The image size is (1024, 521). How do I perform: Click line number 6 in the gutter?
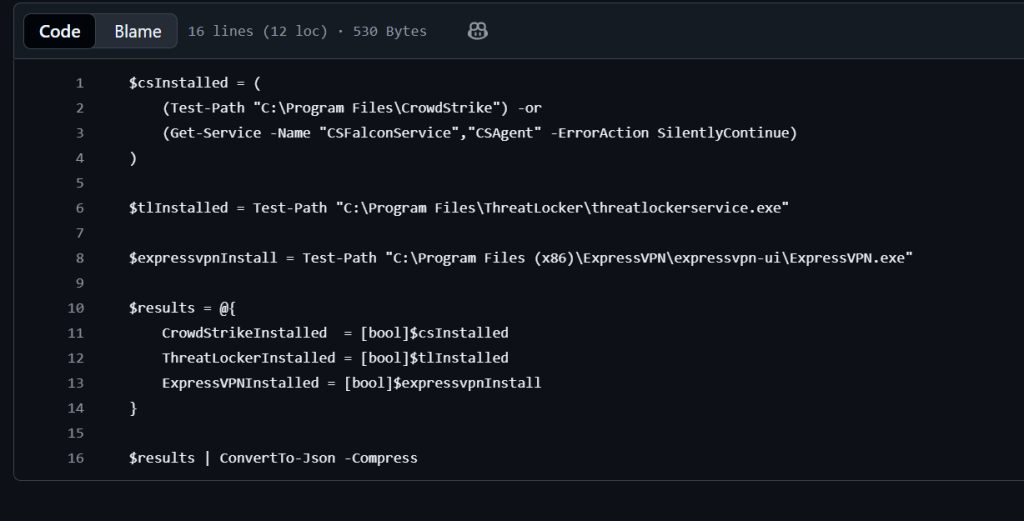[79, 208]
